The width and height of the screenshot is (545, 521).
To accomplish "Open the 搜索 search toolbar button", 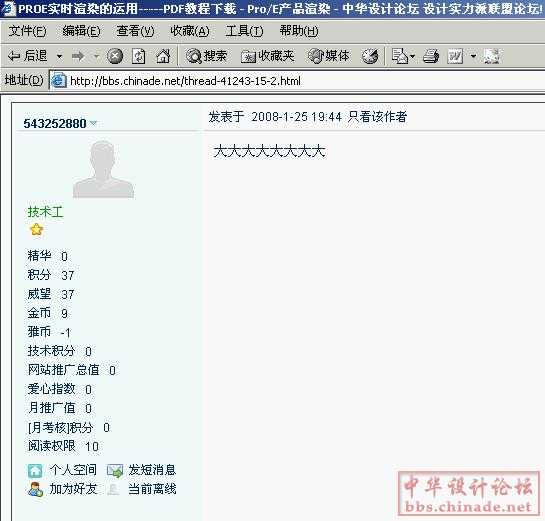I will click(206, 56).
